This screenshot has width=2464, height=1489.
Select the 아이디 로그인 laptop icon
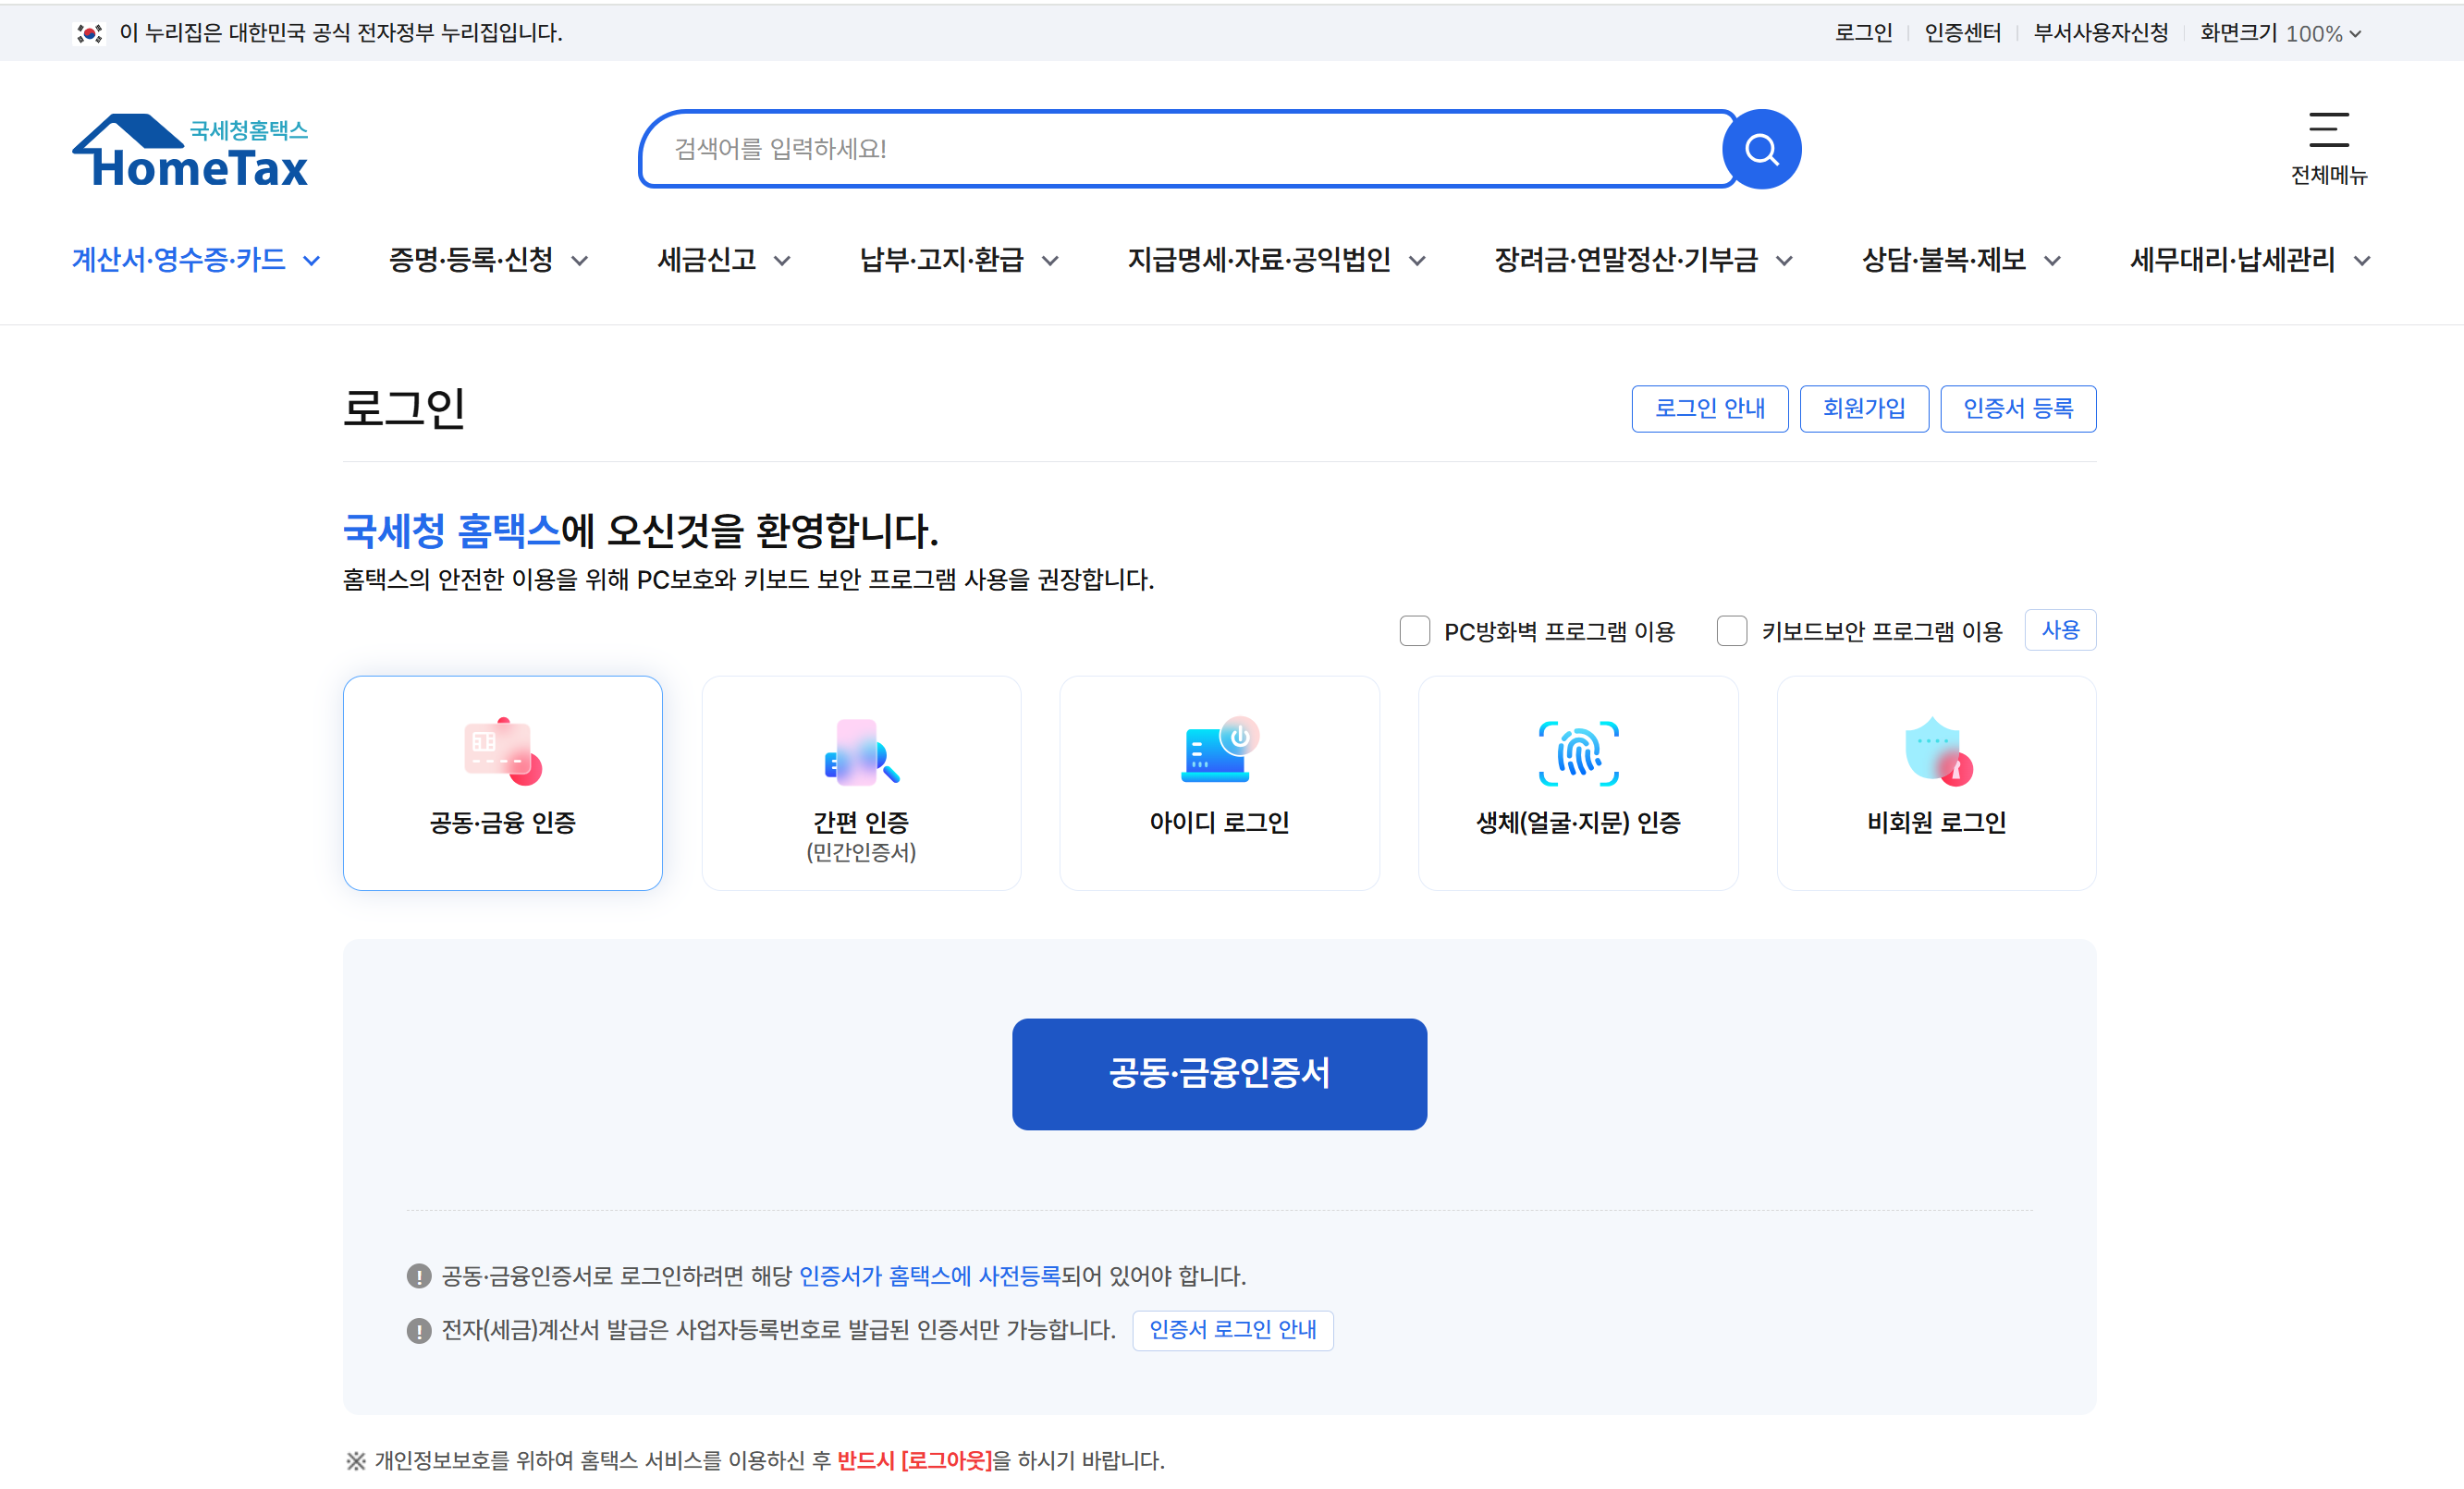1220,750
